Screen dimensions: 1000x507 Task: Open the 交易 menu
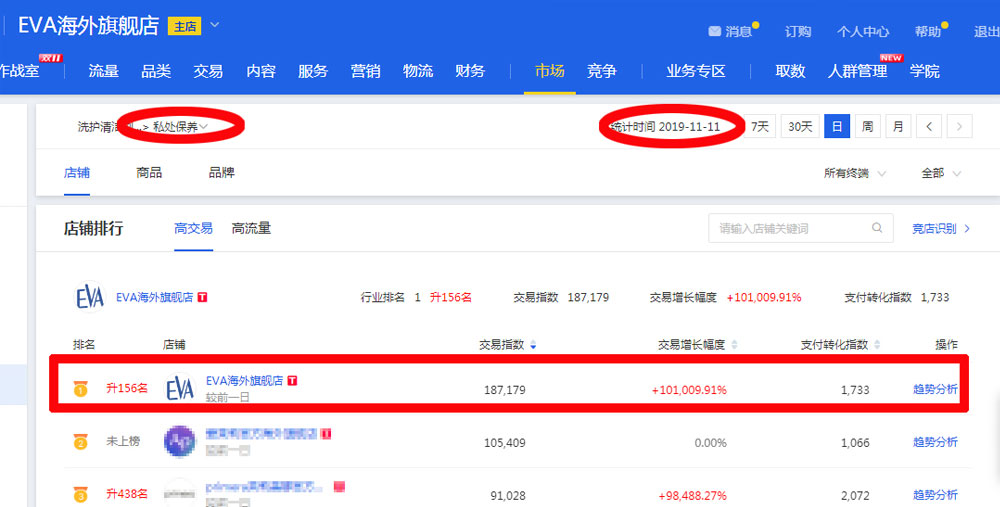[209, 71]
